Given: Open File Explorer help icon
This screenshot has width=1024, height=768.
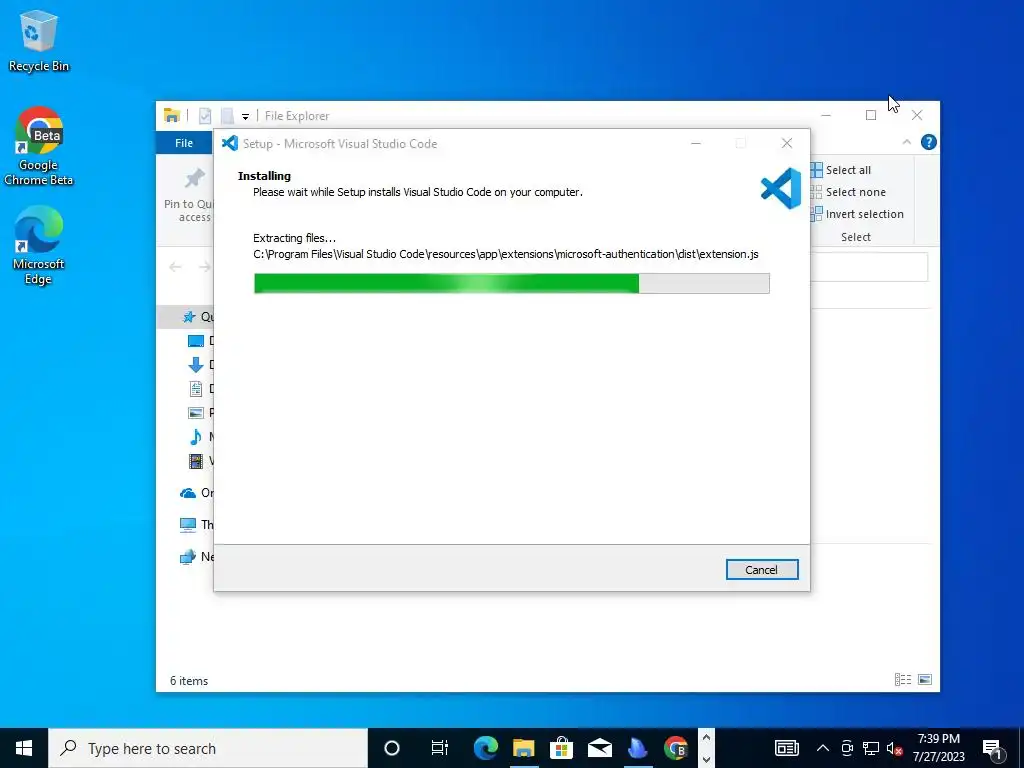Looking at the screenshot, I should pyautogui.click(x=928, y=142).
